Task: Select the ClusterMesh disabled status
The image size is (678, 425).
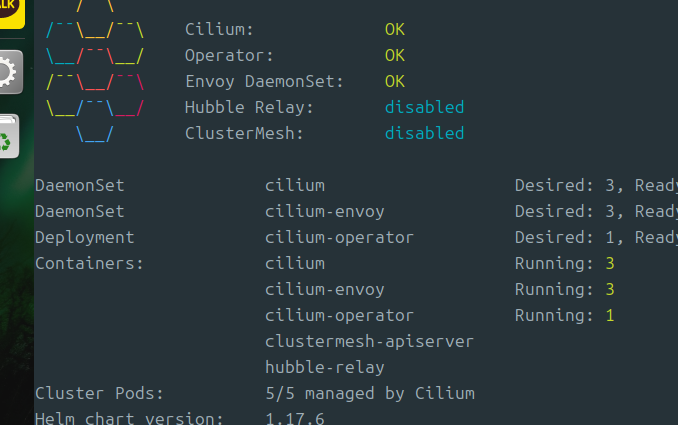Action: 425,133
